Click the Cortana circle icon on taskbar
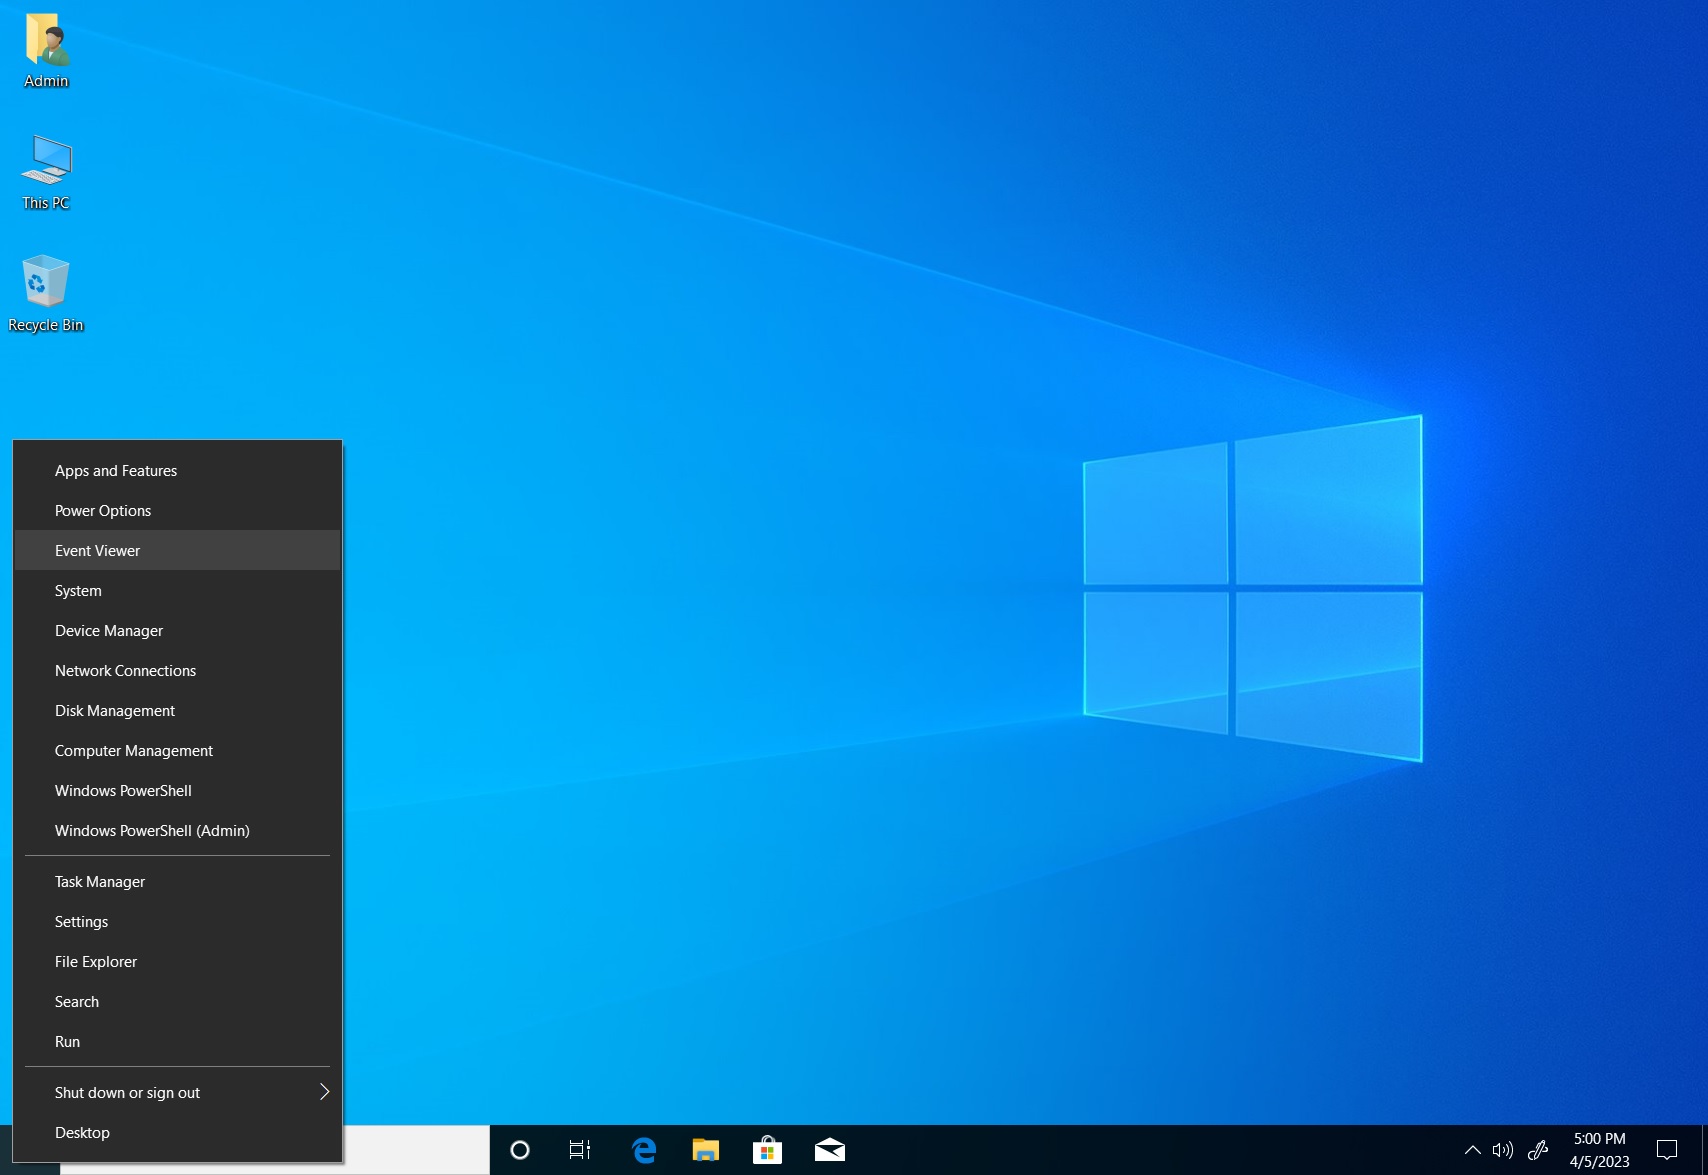The height and width of the screenshot is (1175, 1708). 520,1150
